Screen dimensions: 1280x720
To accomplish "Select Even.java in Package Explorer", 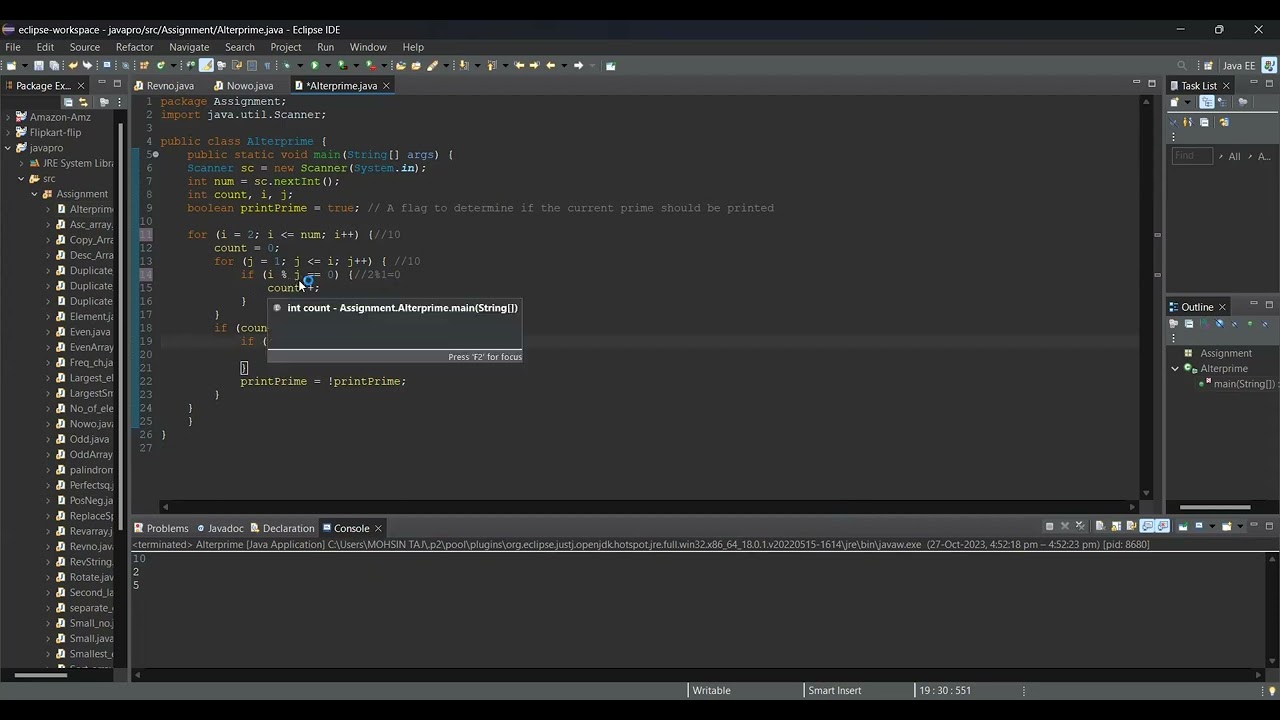I will click(82, 332).
